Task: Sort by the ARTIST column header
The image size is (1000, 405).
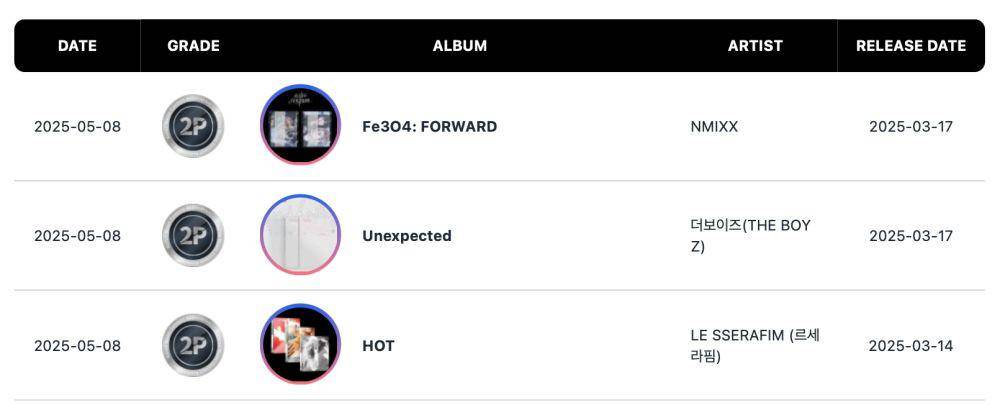Action: click(x=755, y=46)
